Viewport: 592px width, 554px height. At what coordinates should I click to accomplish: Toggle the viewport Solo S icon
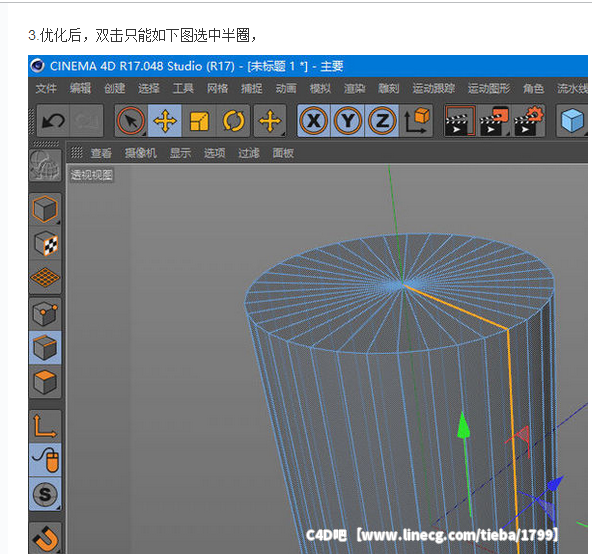click(45, 494)
